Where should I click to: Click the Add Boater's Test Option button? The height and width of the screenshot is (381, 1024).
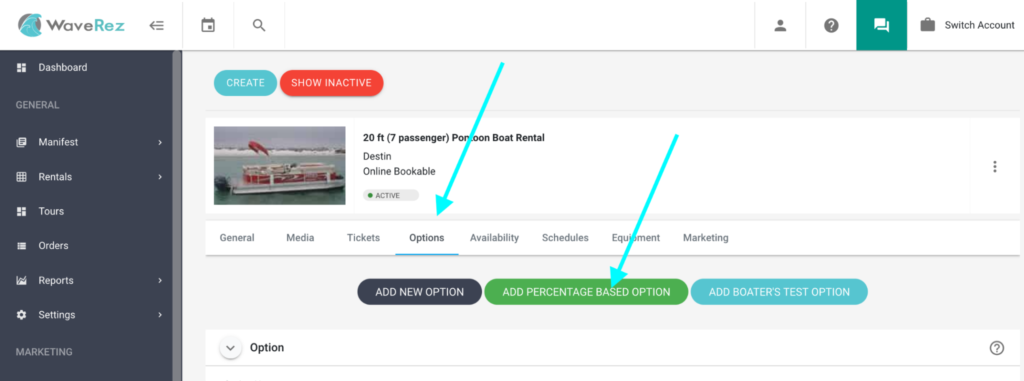tap(779, 292)
